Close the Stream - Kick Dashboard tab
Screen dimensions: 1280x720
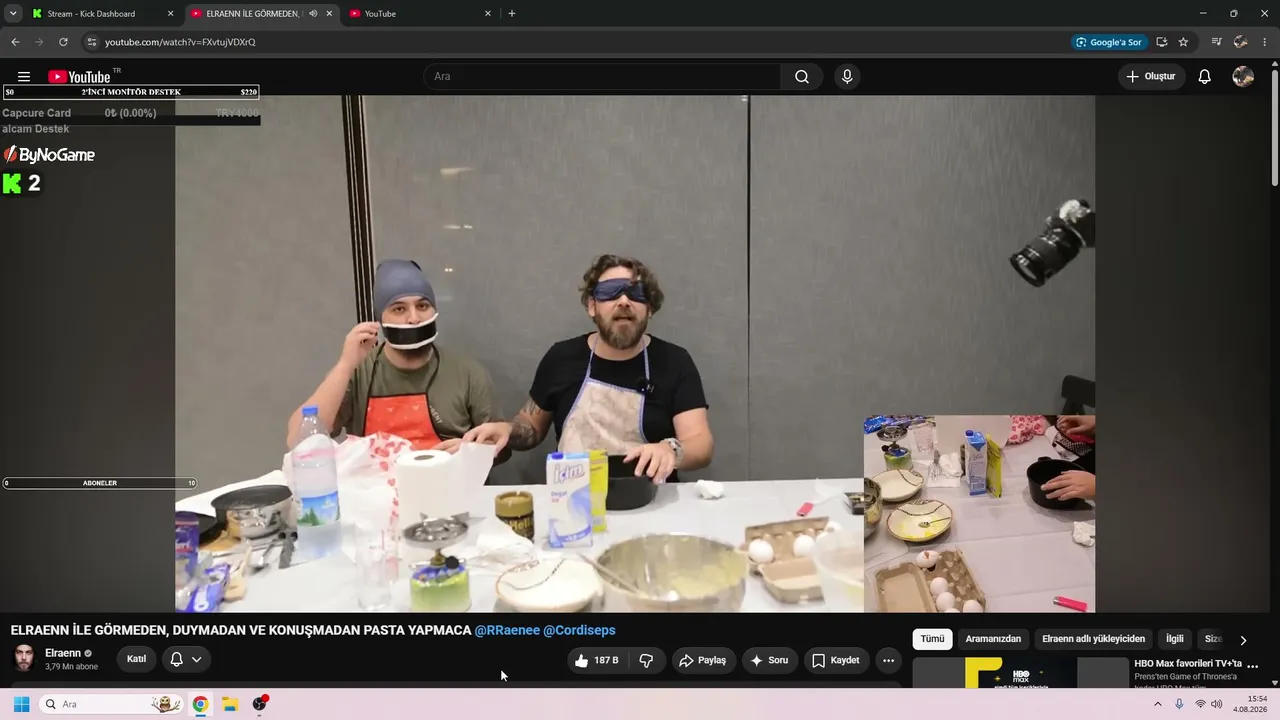pyautogui.click(x=170, y=14)
